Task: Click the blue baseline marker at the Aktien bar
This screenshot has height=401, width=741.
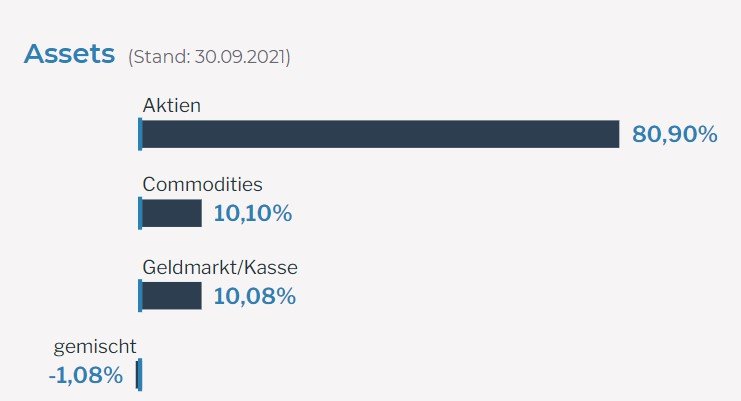Action: 140,134
